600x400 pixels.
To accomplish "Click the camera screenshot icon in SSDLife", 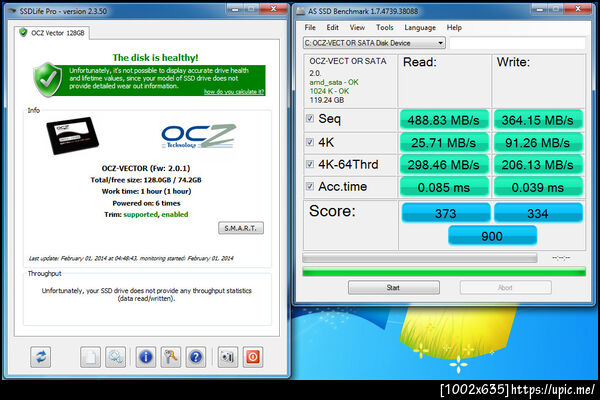I will coord(228,357).
